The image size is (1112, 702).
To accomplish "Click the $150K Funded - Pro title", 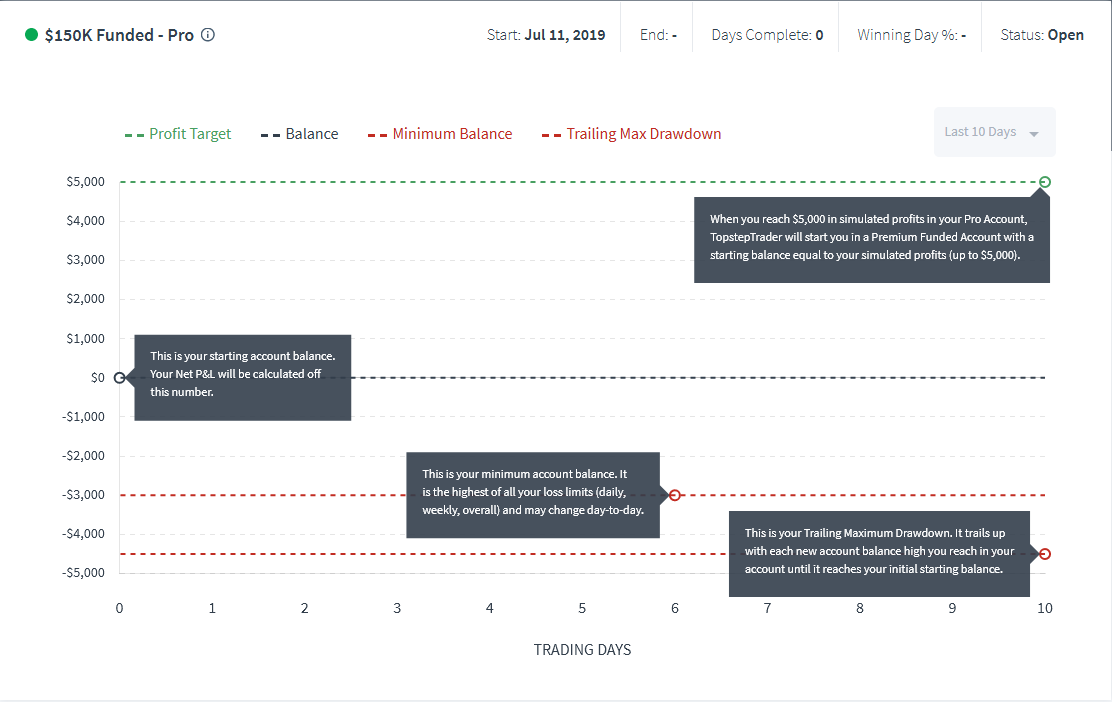I will (x=119, y=35).
